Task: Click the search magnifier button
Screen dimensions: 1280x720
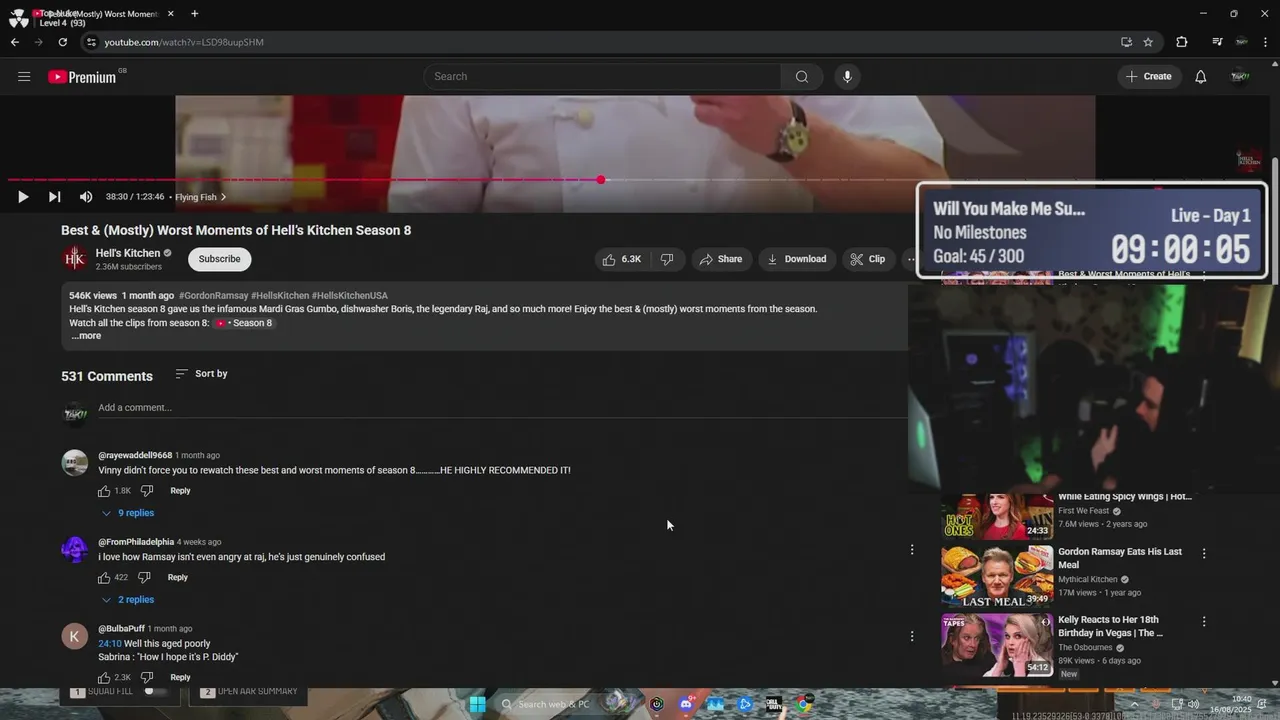Action: point(802,77)
